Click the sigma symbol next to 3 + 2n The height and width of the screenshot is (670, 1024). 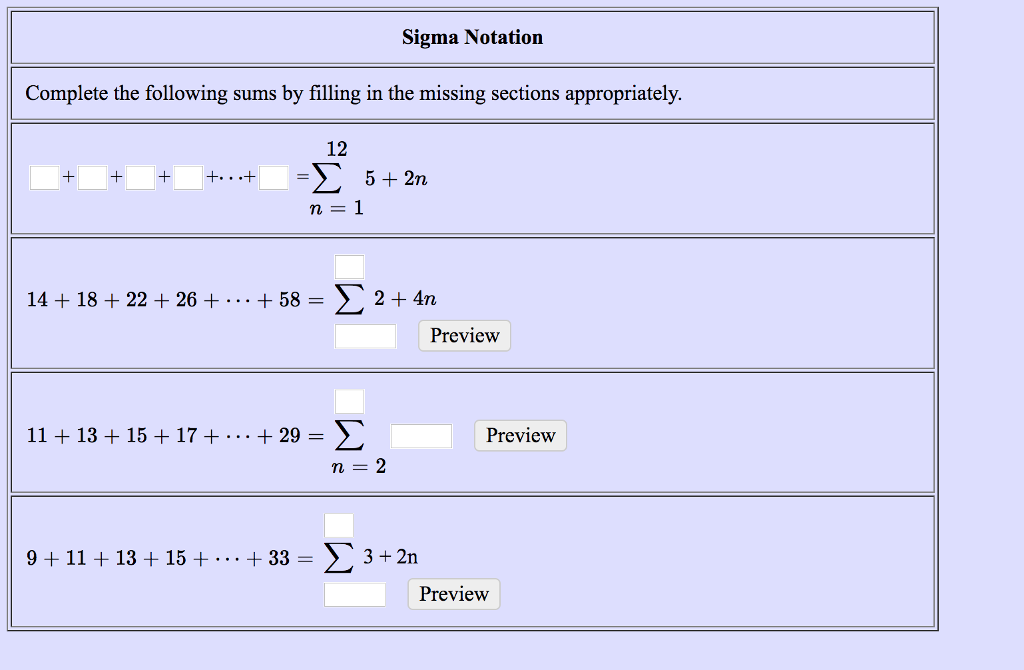click(339, 558)
